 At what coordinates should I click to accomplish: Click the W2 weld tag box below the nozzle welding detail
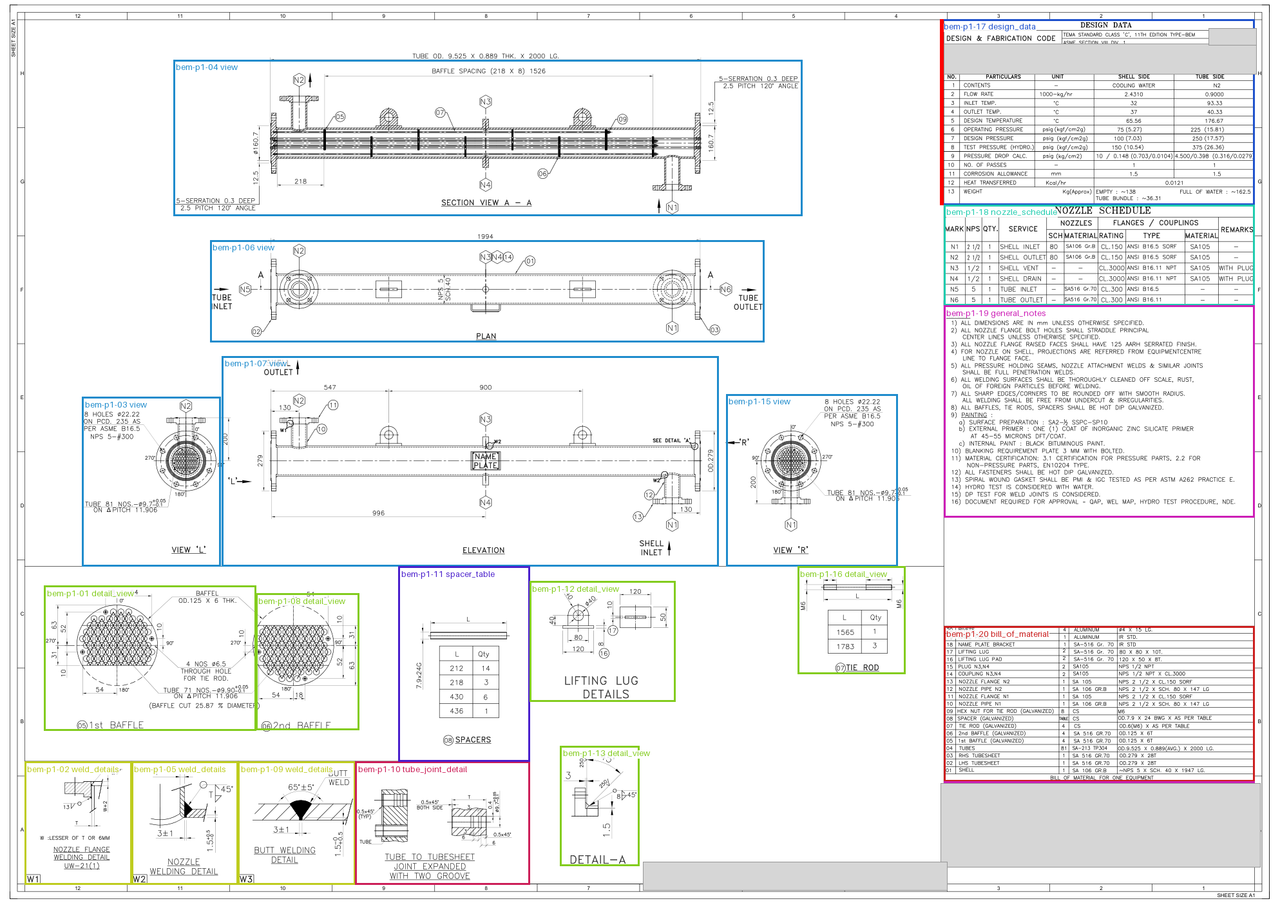[x=140, y=878]
